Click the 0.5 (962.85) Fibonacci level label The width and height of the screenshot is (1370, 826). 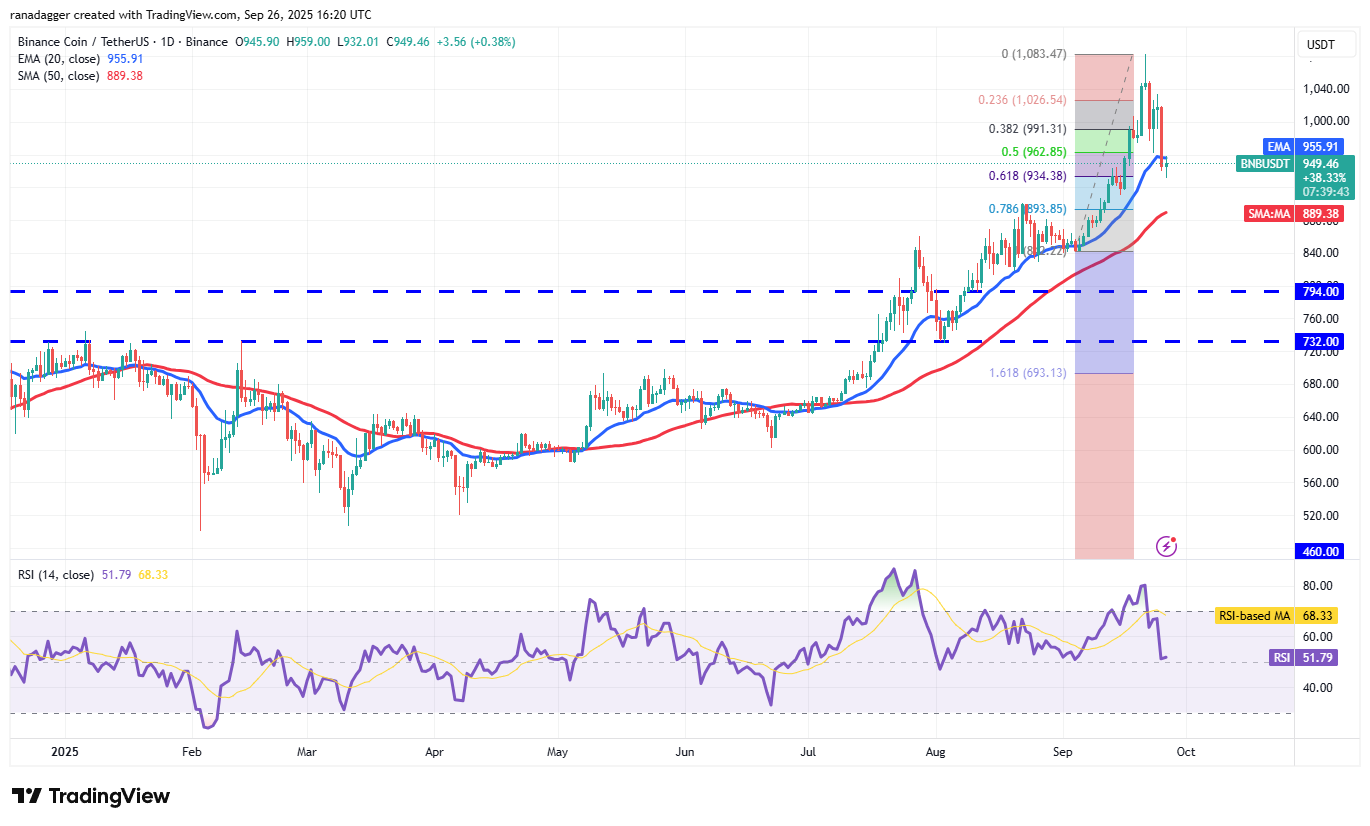1034,152
